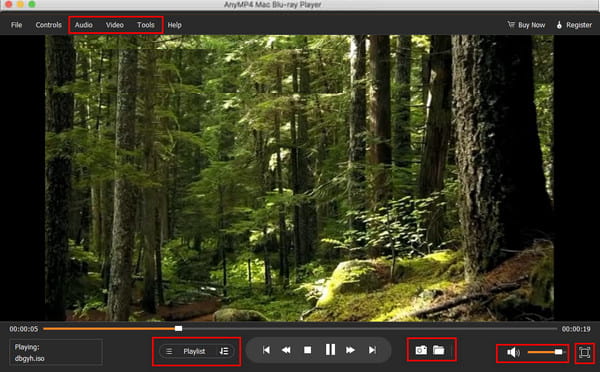Mute audio via the speaker icon
600x372 pixels.
click(513, 352)
